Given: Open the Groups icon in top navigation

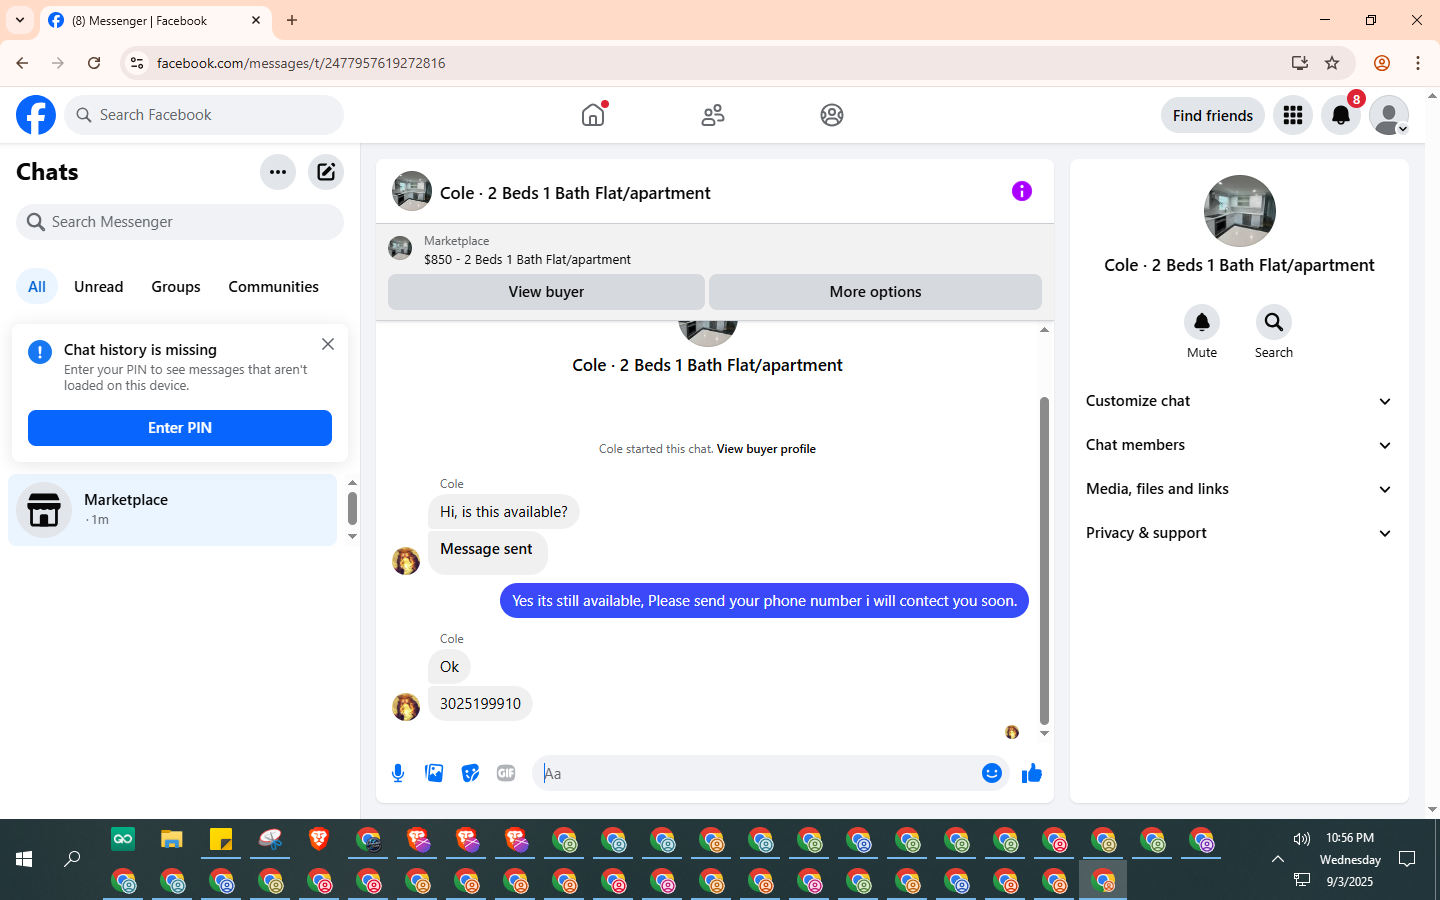Looking at the screenshot, I should coord(832,115).
